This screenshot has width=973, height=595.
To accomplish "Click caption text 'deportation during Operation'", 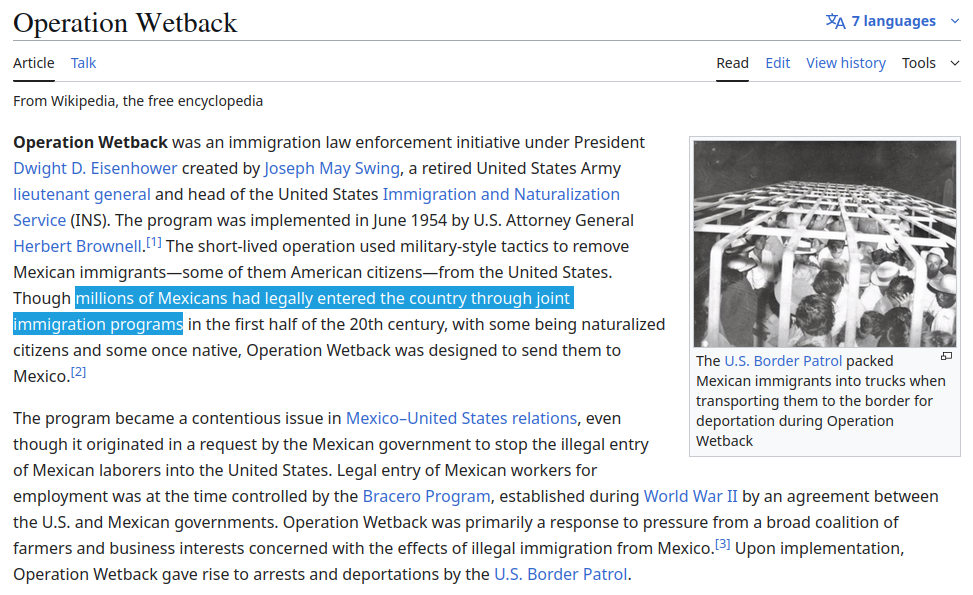I will coord(795,421).
